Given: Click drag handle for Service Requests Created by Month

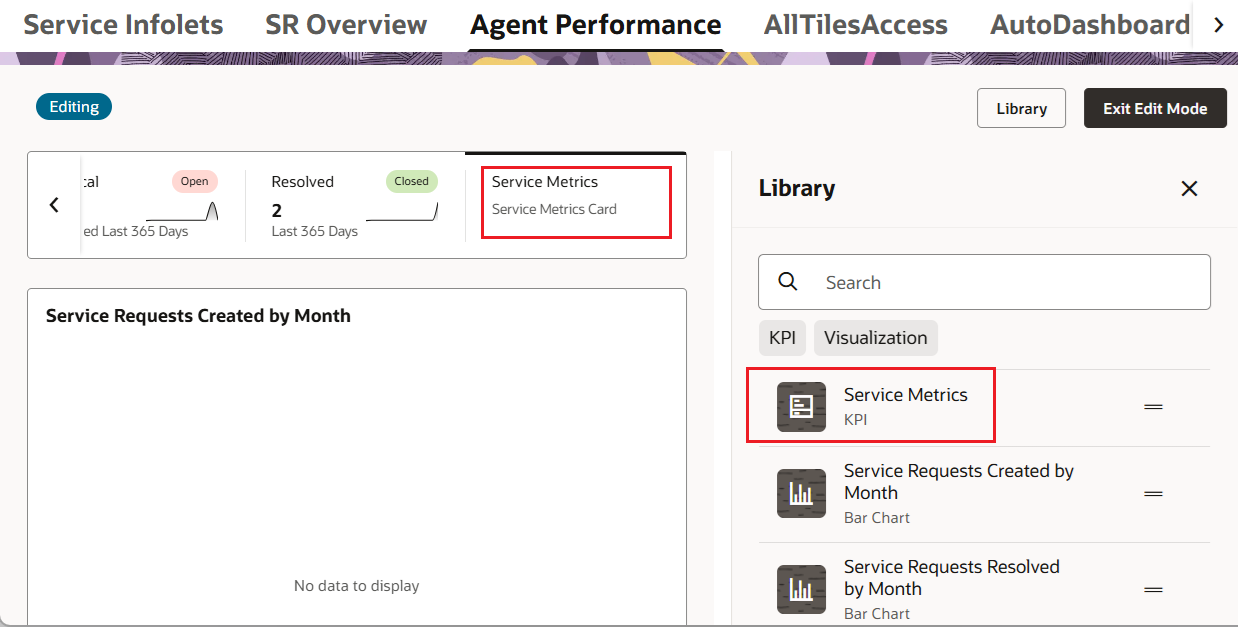Looking at the screenshot, I should point(1153,494).
